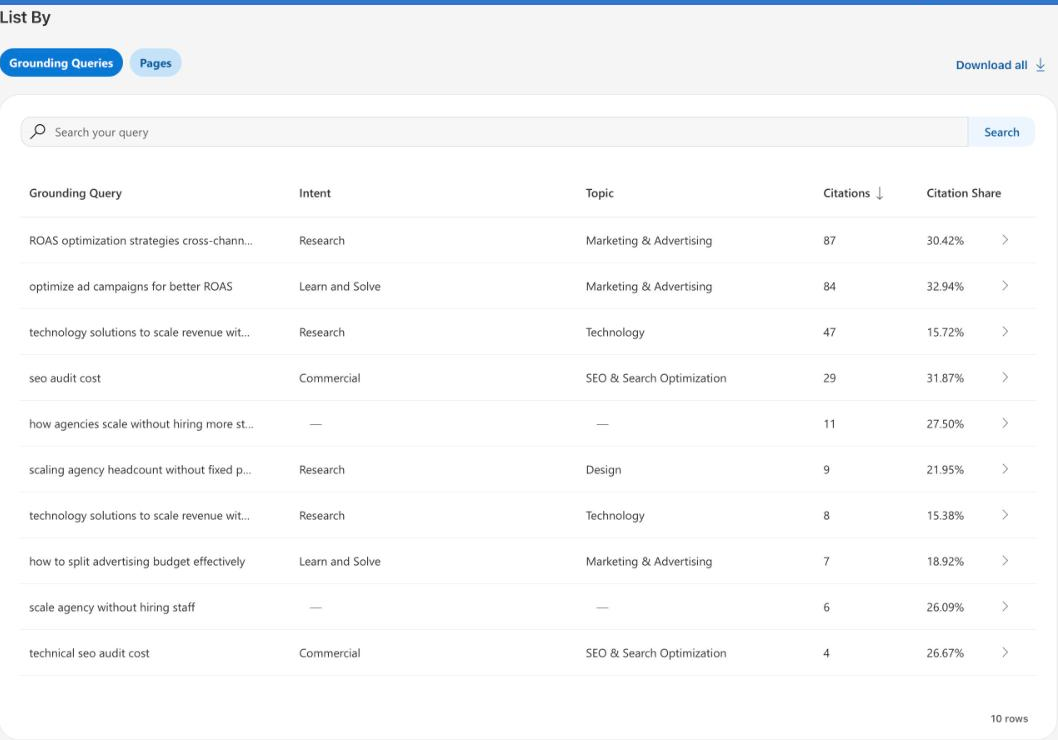This screenshot has height=740, width=1058.
Task: Select query 'scale agency without hiring staff'
Action: (x=112, y=607)
